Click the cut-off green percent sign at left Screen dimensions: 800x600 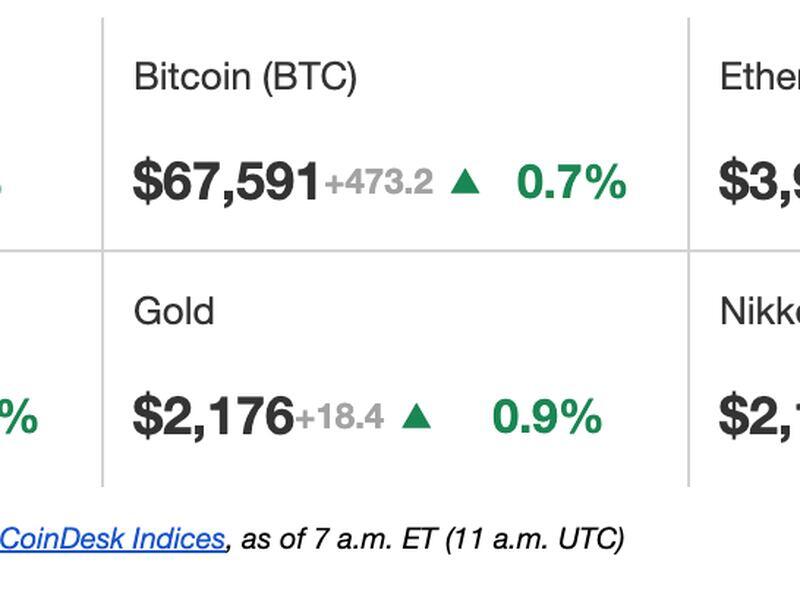18,416
